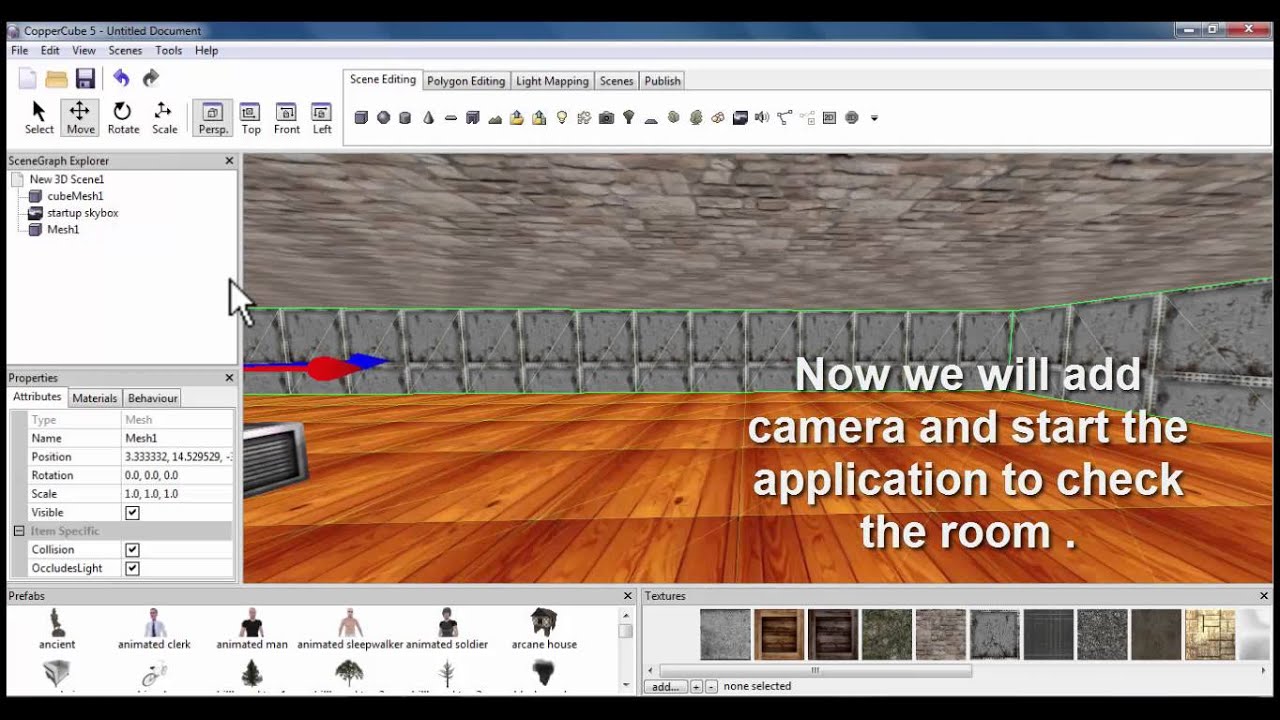This screenshot has height=720, width=1280.
Task: Click the textures plus button
Action: [697, 687]
